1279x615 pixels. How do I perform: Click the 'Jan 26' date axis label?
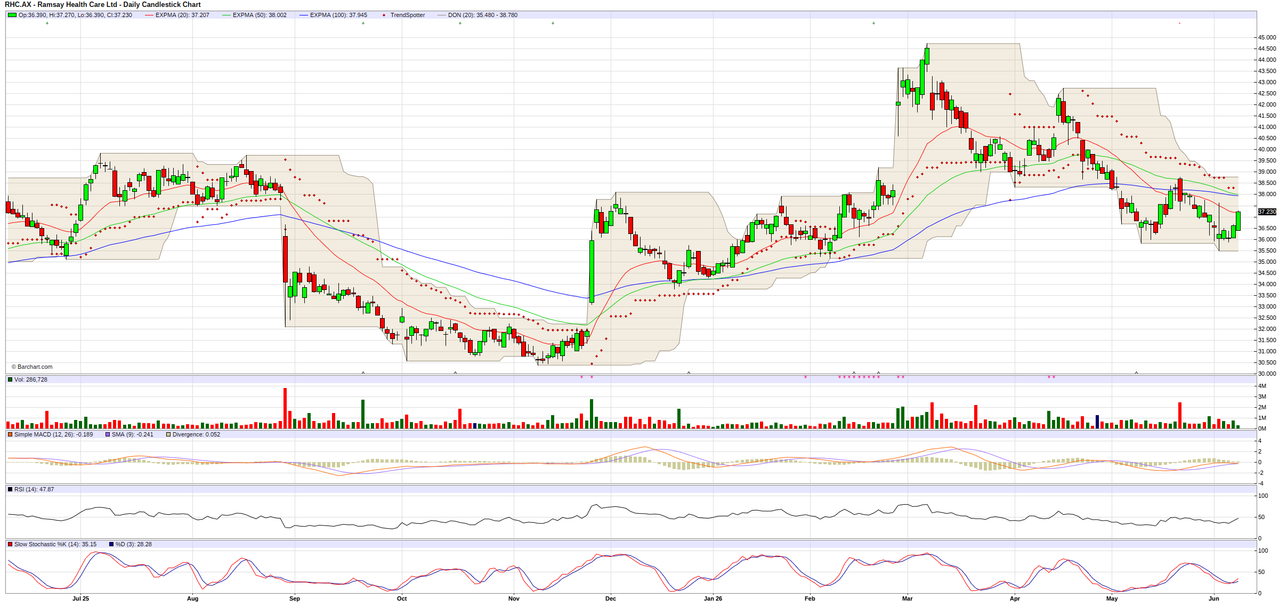[x=713, y=599]
